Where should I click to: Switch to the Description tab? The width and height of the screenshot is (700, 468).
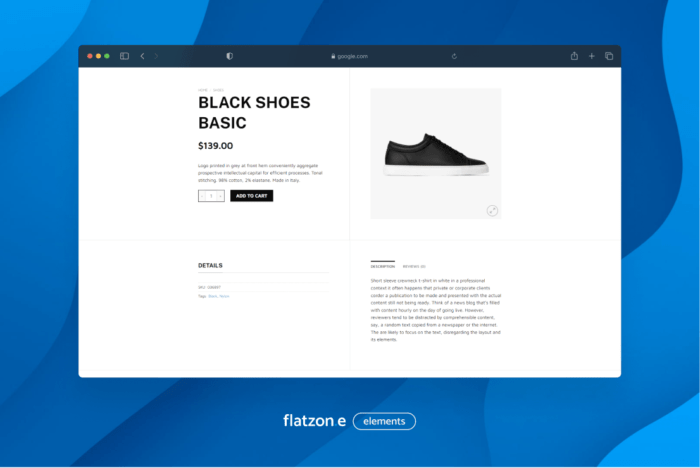pyautogui.click(x=382, y=267)
